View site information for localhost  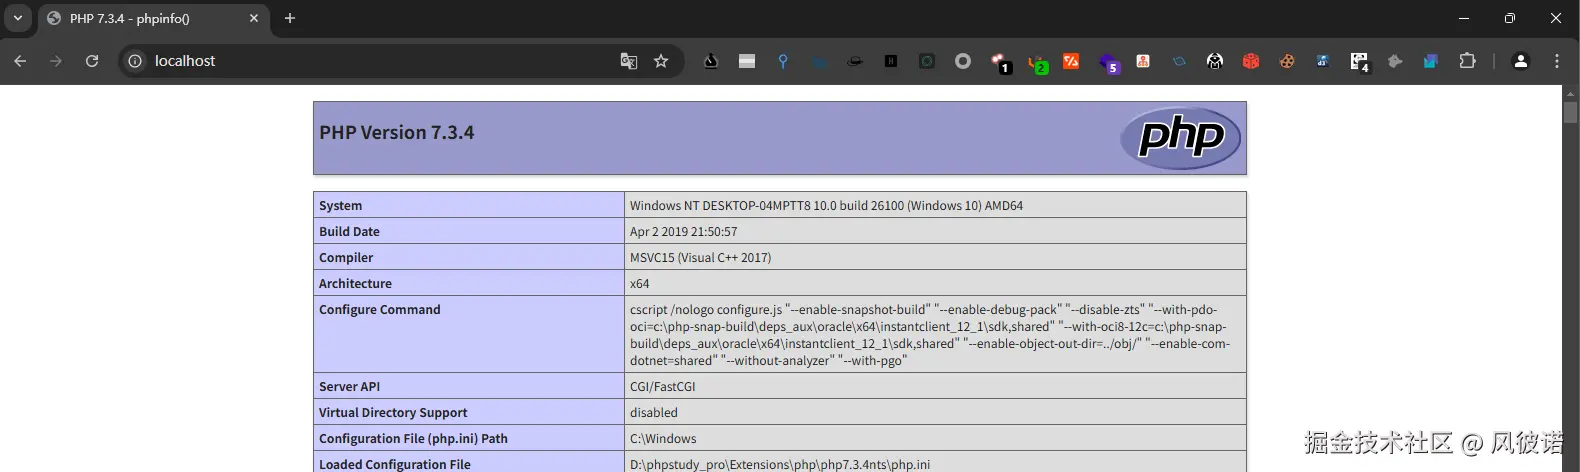pyautogui.click(x=135, y=61)
